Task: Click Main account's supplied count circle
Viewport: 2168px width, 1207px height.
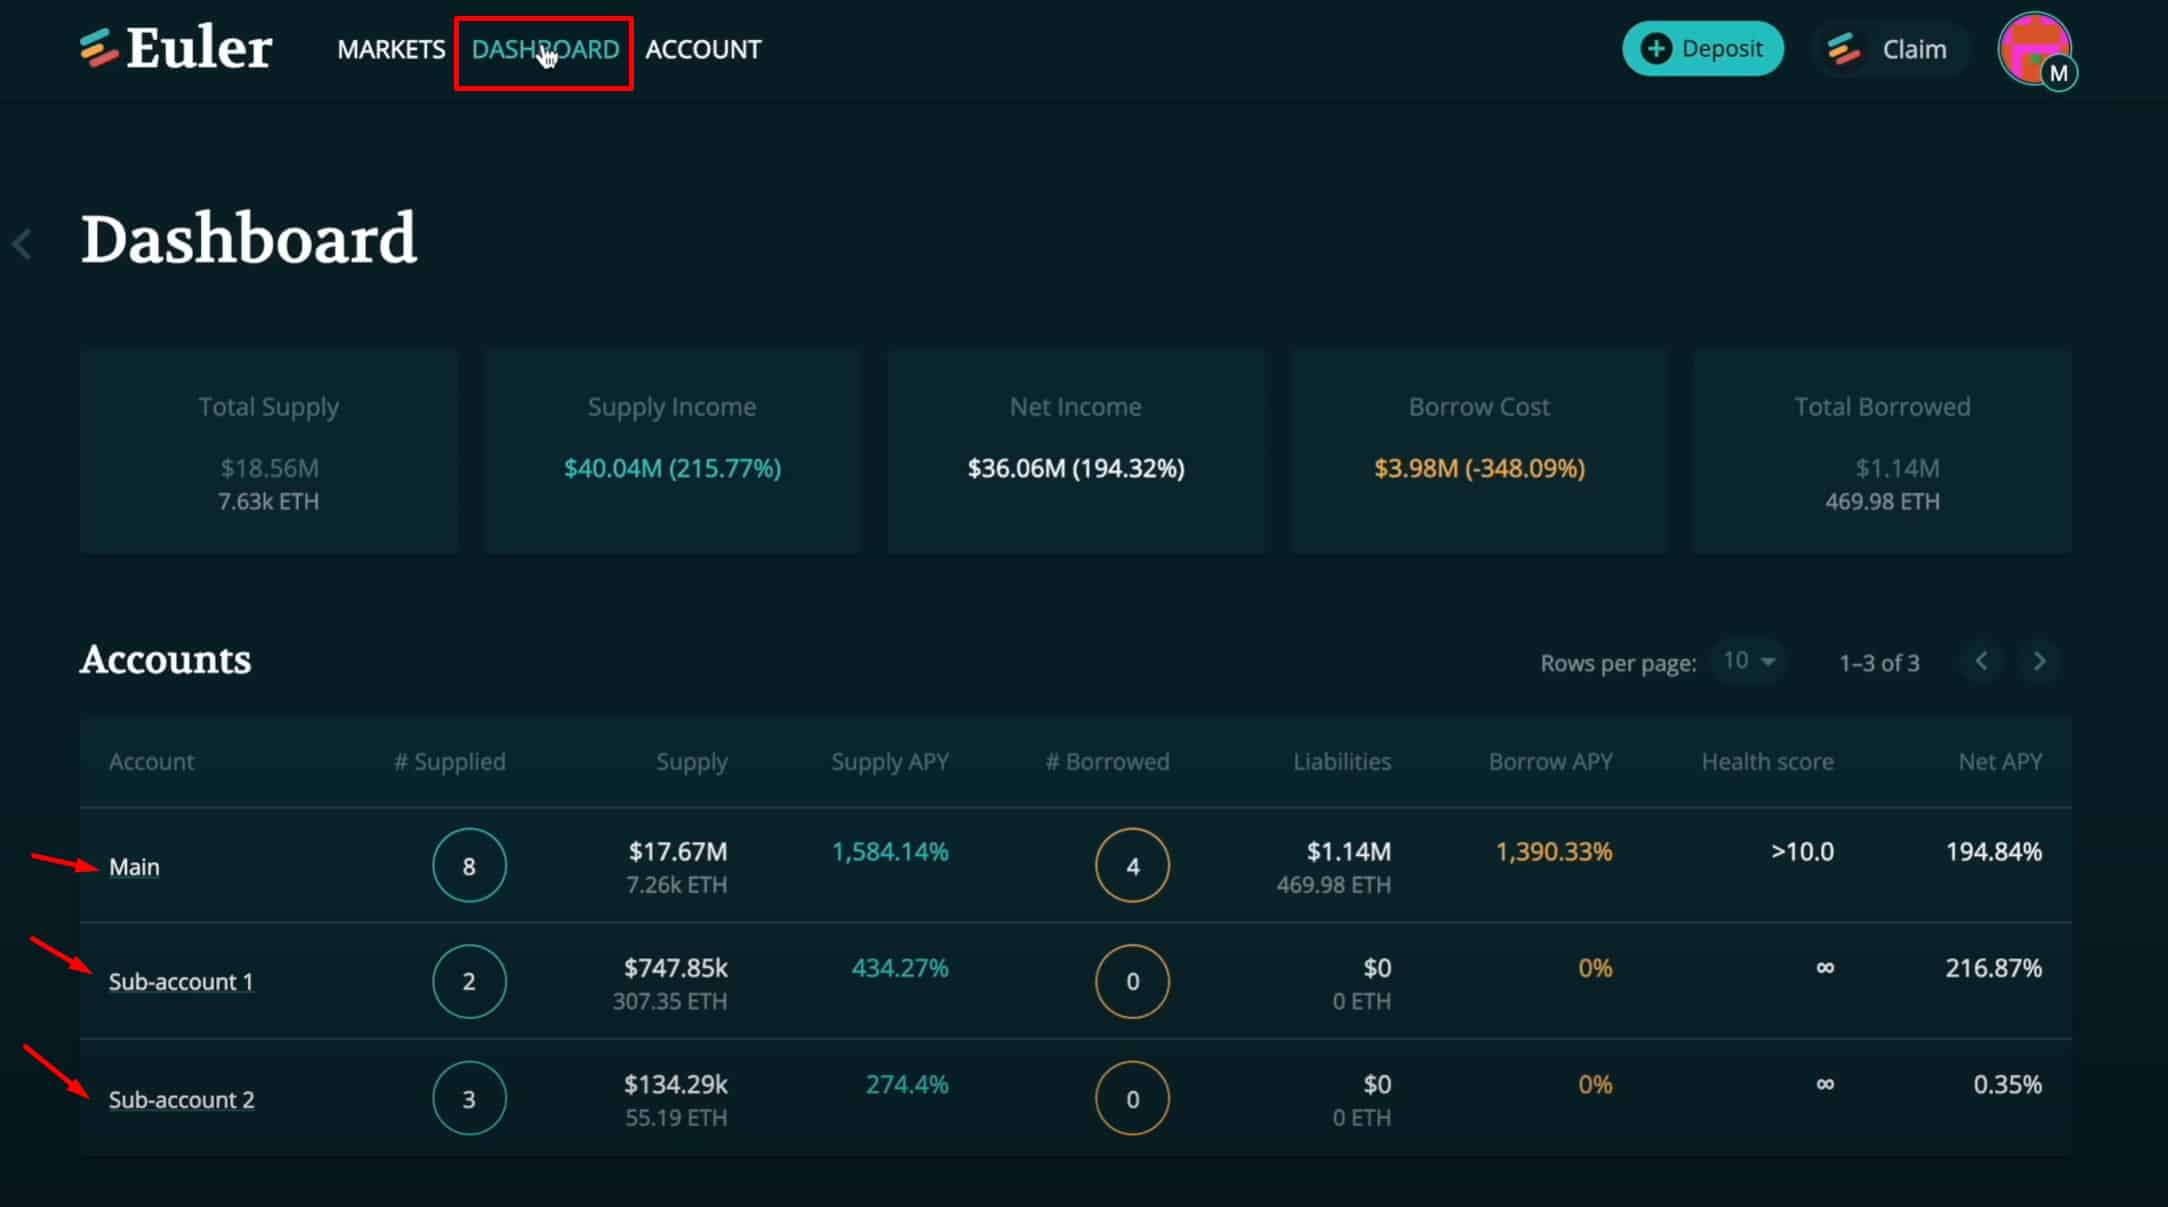Action: [x=469, y=866]
